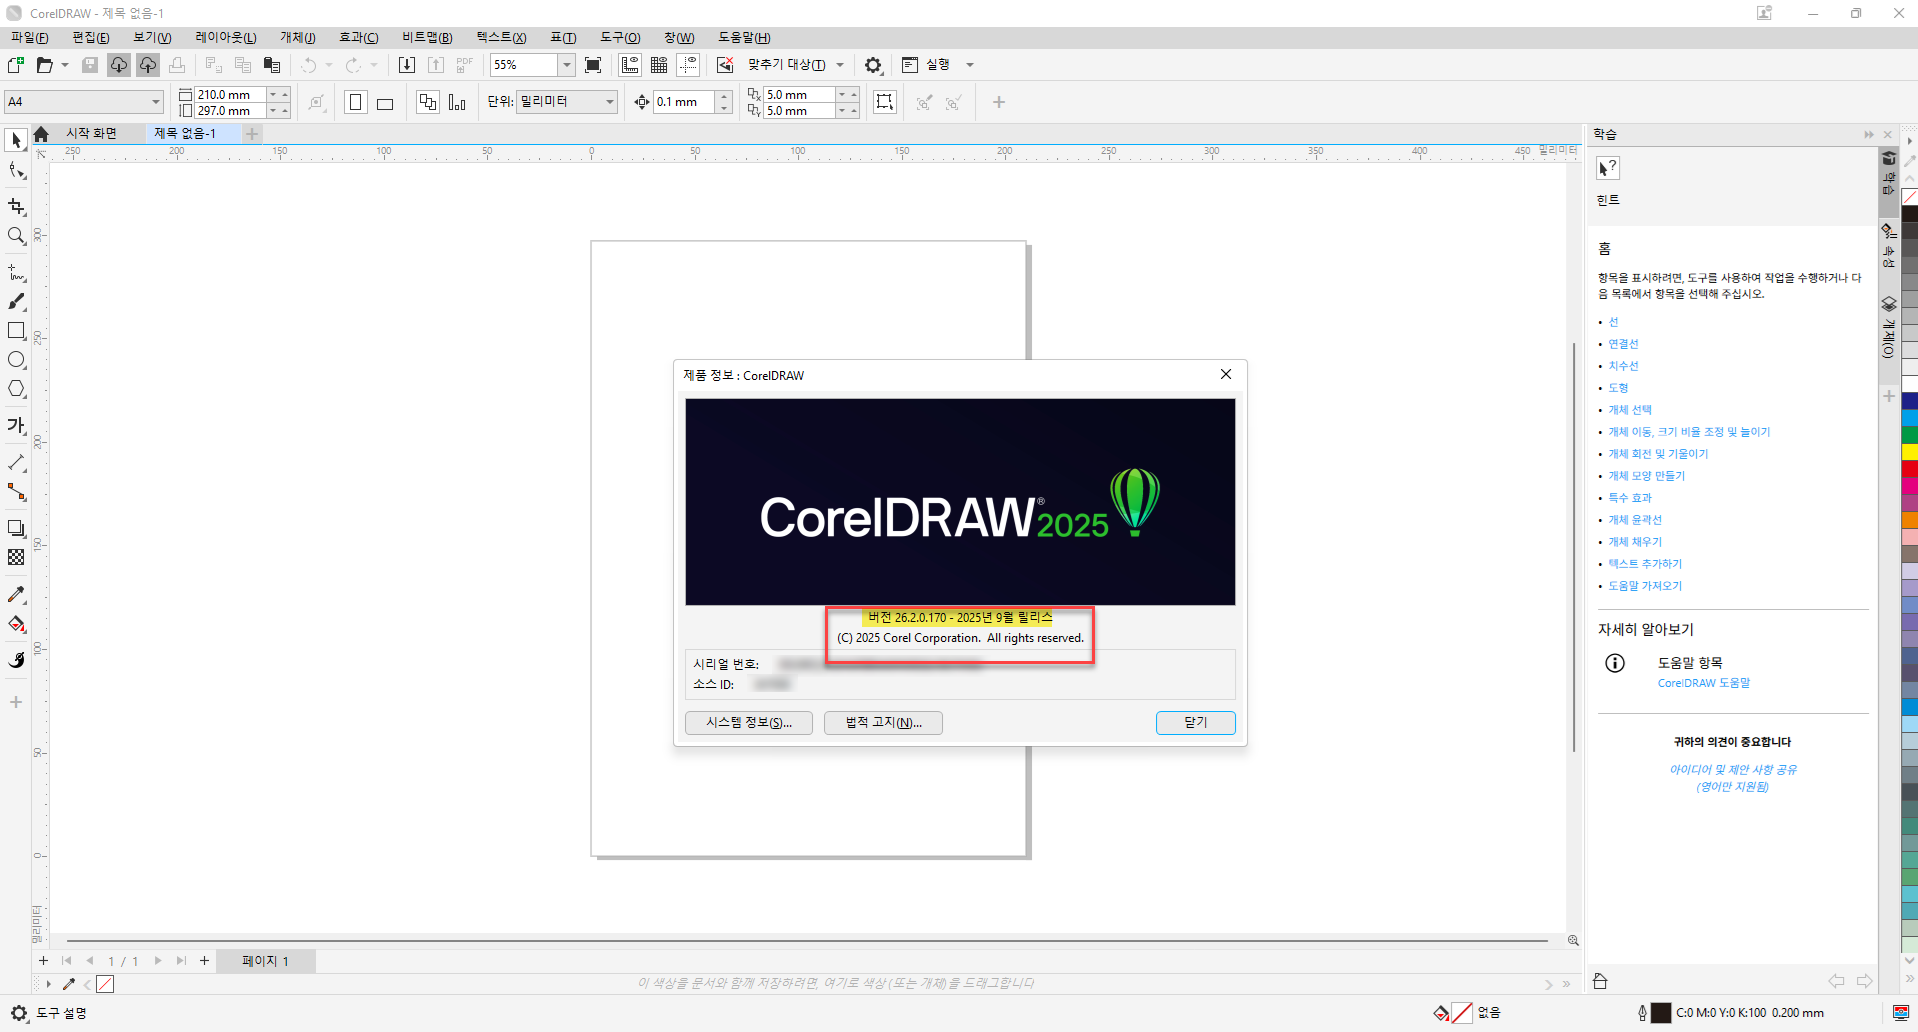
Task: Open Options gear icon in toolbar
Action: click(873, 65)
